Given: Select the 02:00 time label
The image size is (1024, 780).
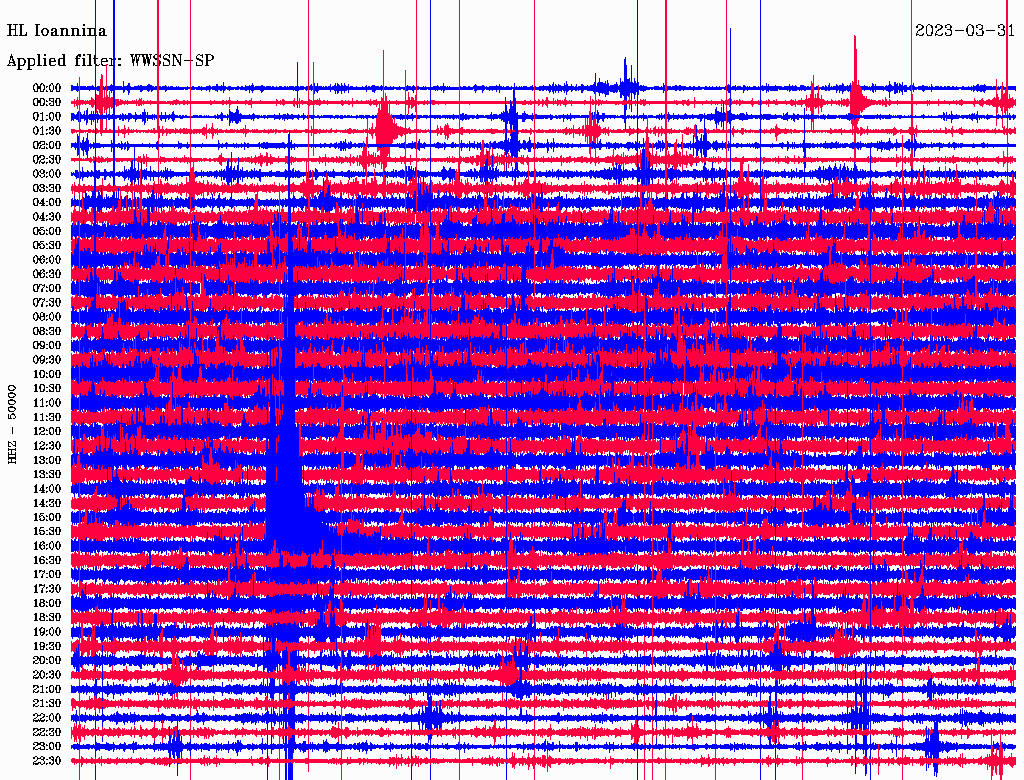Looking at the screenshot, I should pos(47,145).
